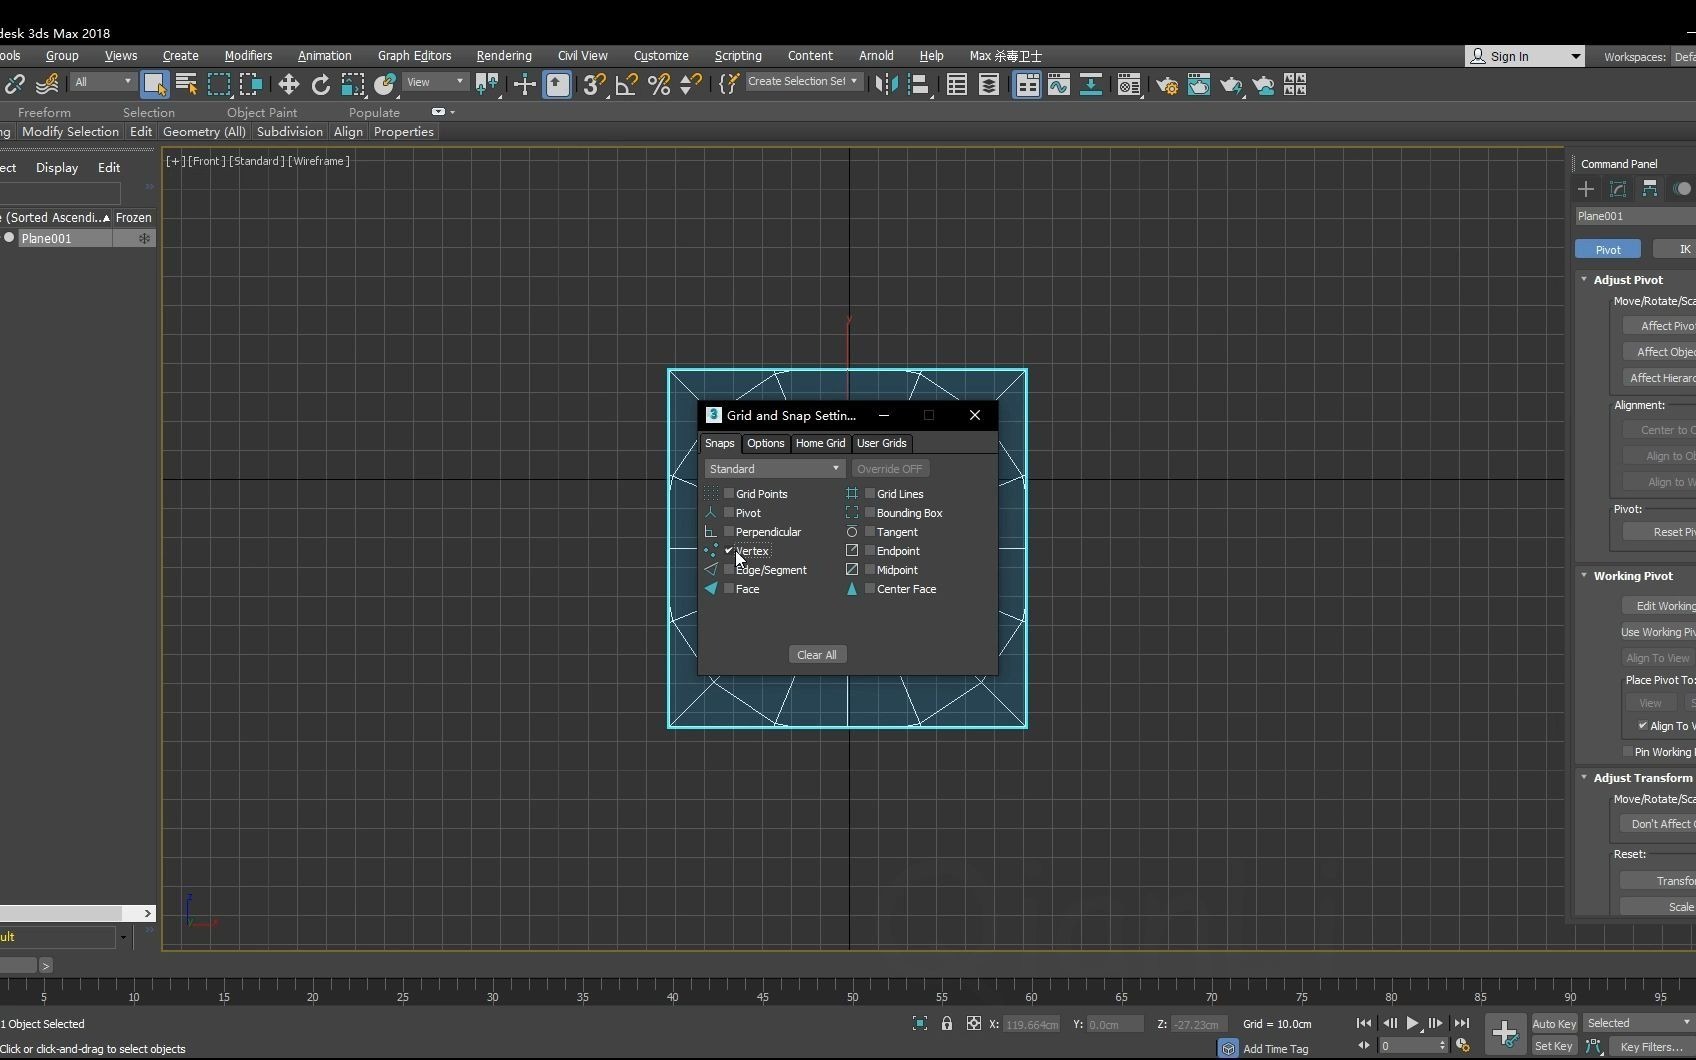Click the Play Animation button
Viewport: 1696px width, 1060px height.
pos(1412,1023)
